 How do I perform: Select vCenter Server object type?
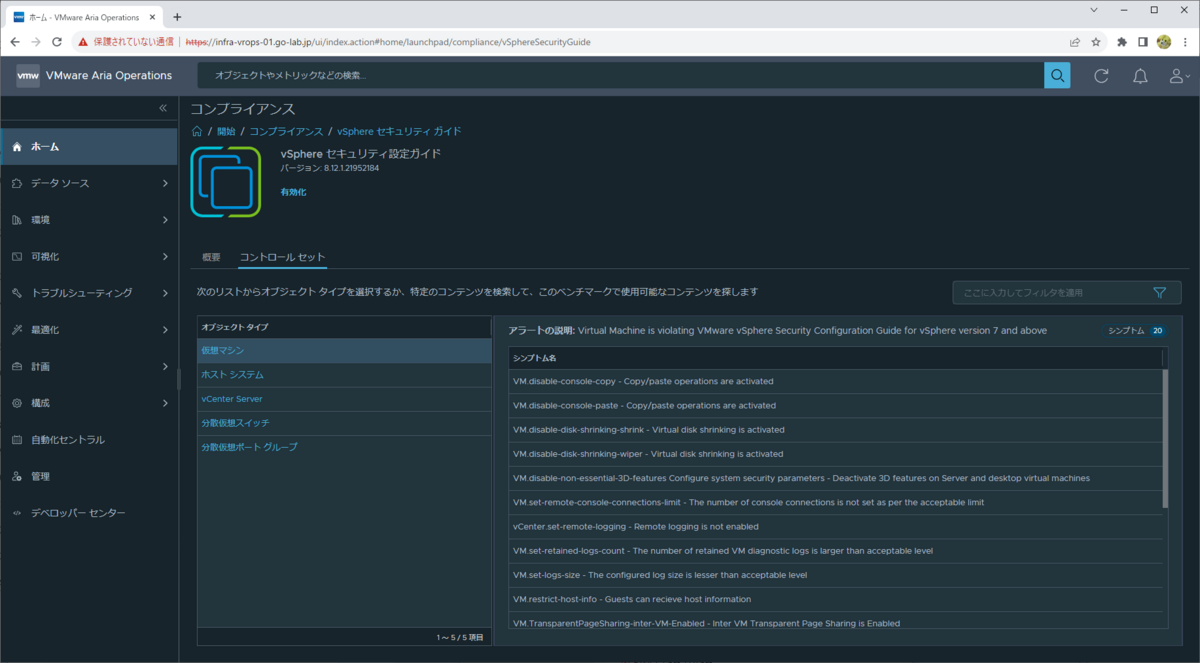[344, 399]
